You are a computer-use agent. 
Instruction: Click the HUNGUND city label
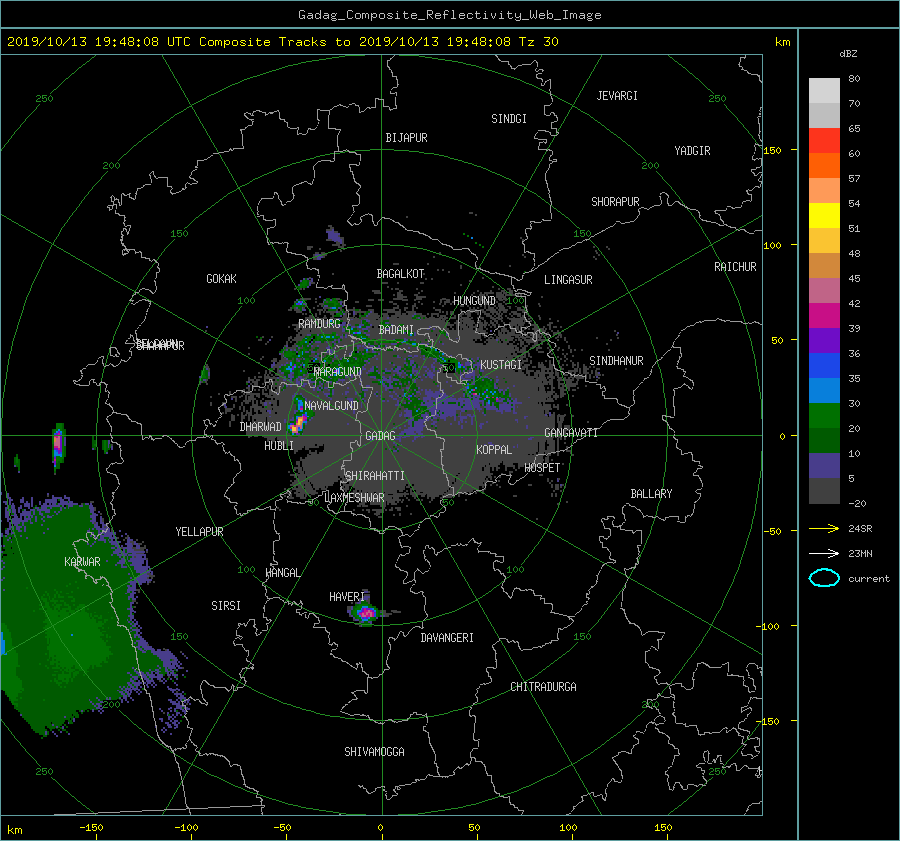(x=474, y=301)
